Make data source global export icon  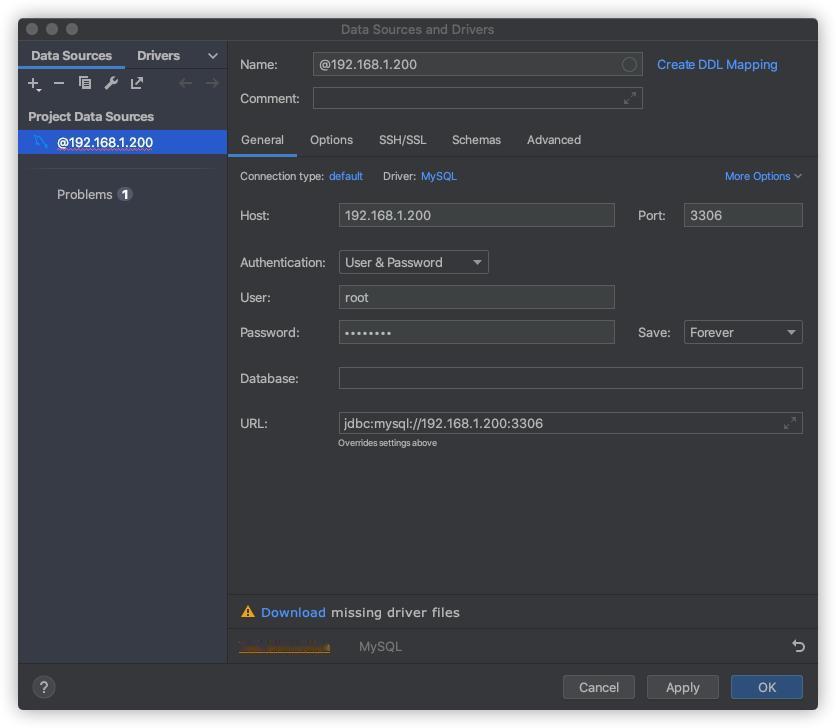[x=136, y=83]
